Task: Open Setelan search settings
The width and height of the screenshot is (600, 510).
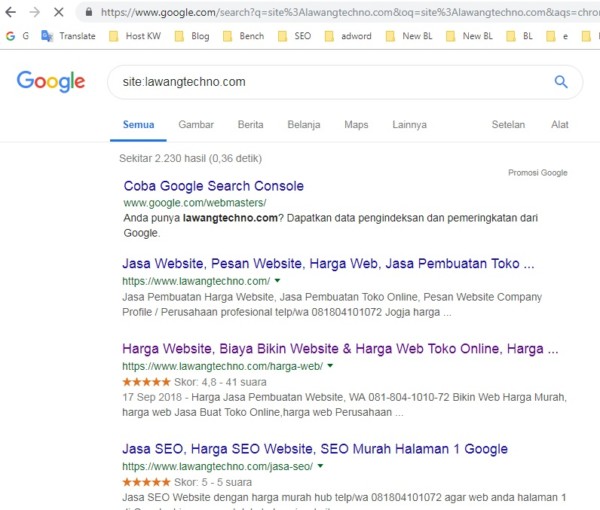Action: pyautogui.click(x=508, y=125)
